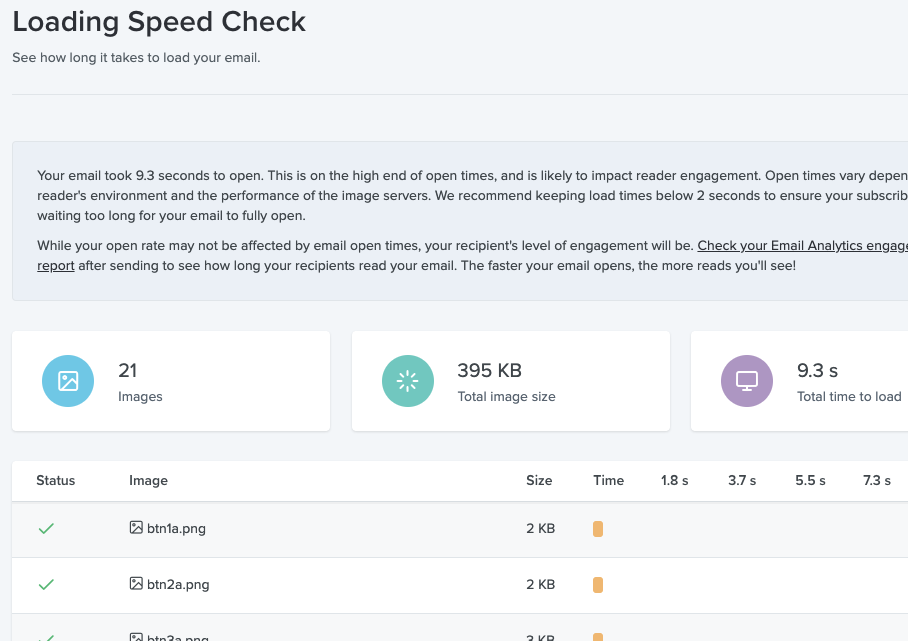The image size is (908, 641).
Task: Click the image icon beside btn3a.png
Action: [x=135, y=638]
